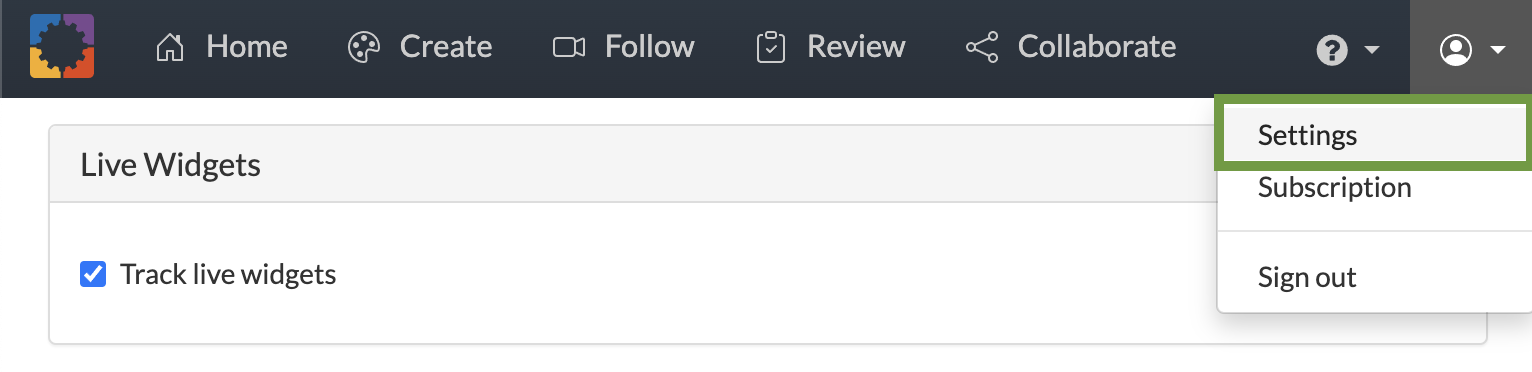Click the user profile avatar icon
This screenshot has height=372, width=1532.
pyautogui.click(x=1456, y=50)
